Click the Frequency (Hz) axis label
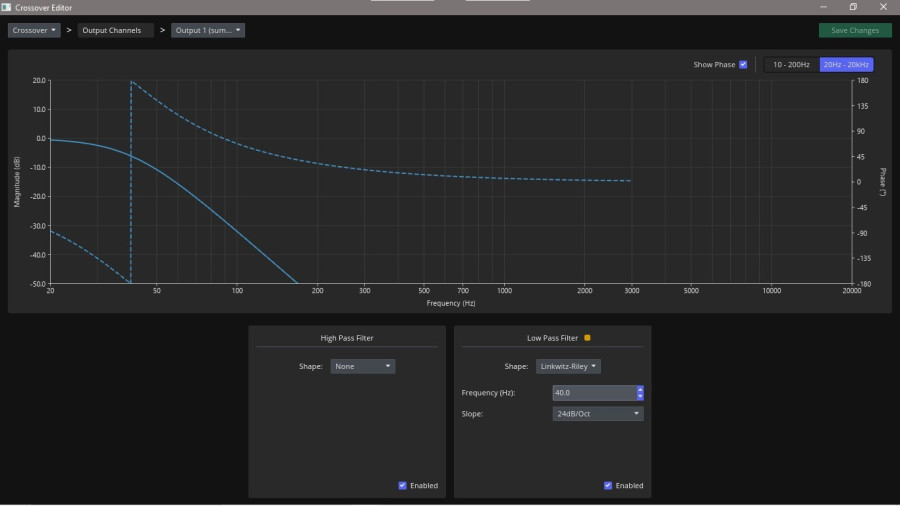This screenshot has width=900, height=506. pos(451,303)
